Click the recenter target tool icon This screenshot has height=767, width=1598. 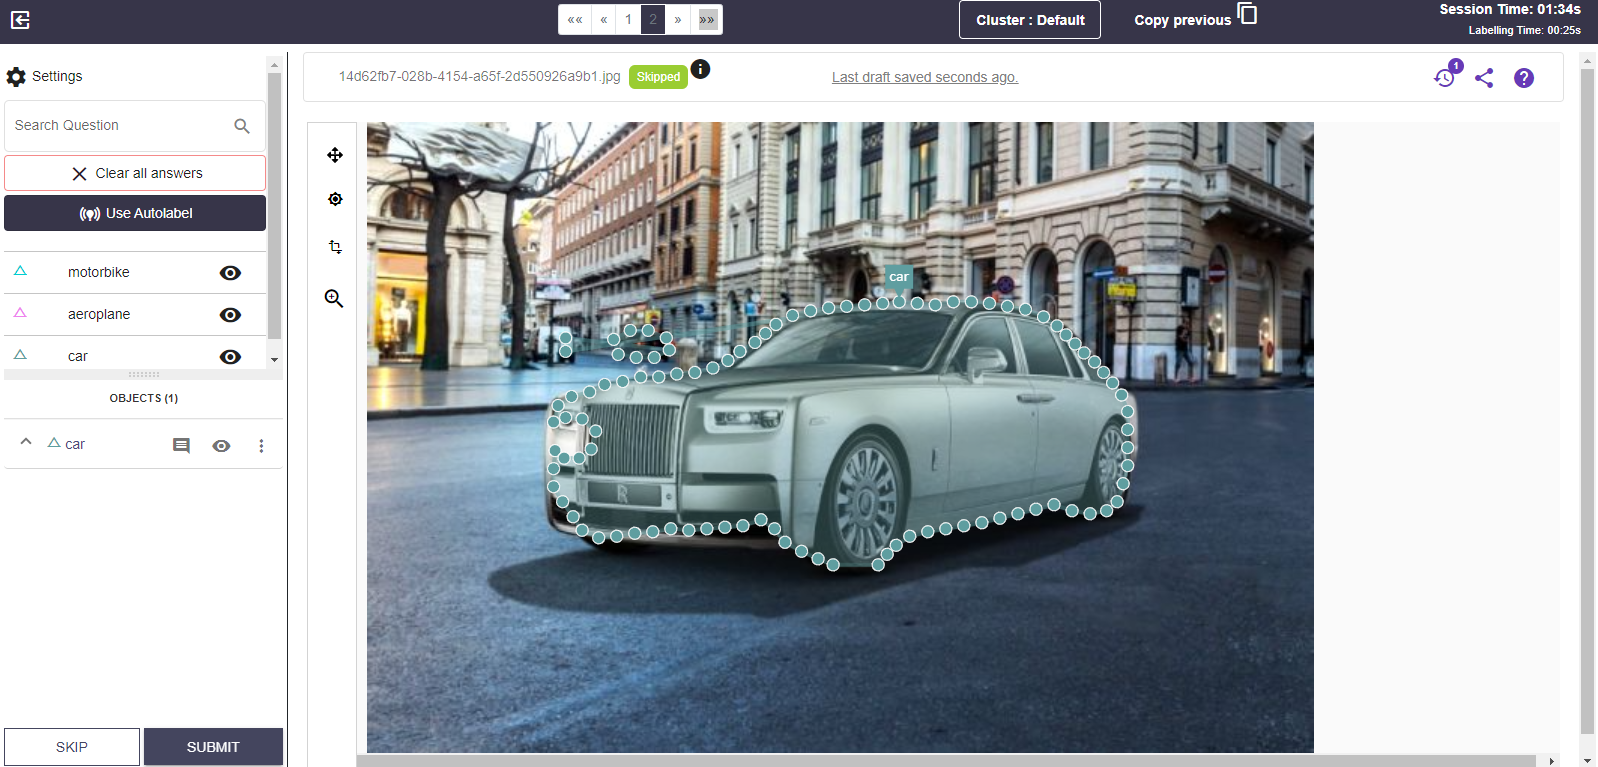click(x=335, y=199)
